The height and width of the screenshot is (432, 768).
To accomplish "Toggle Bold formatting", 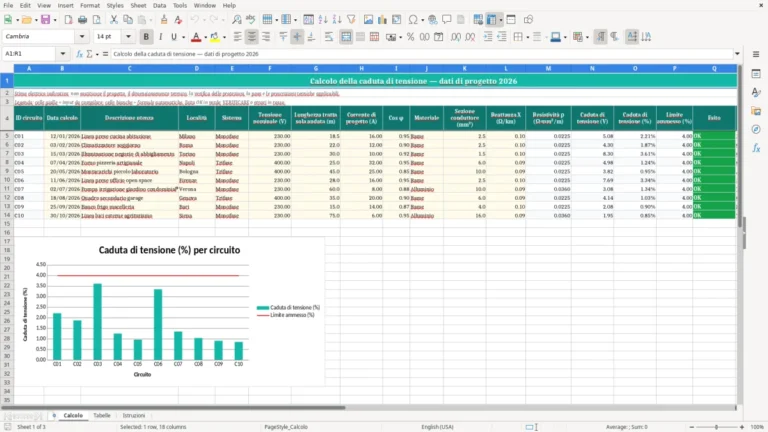I will [146, 37].
